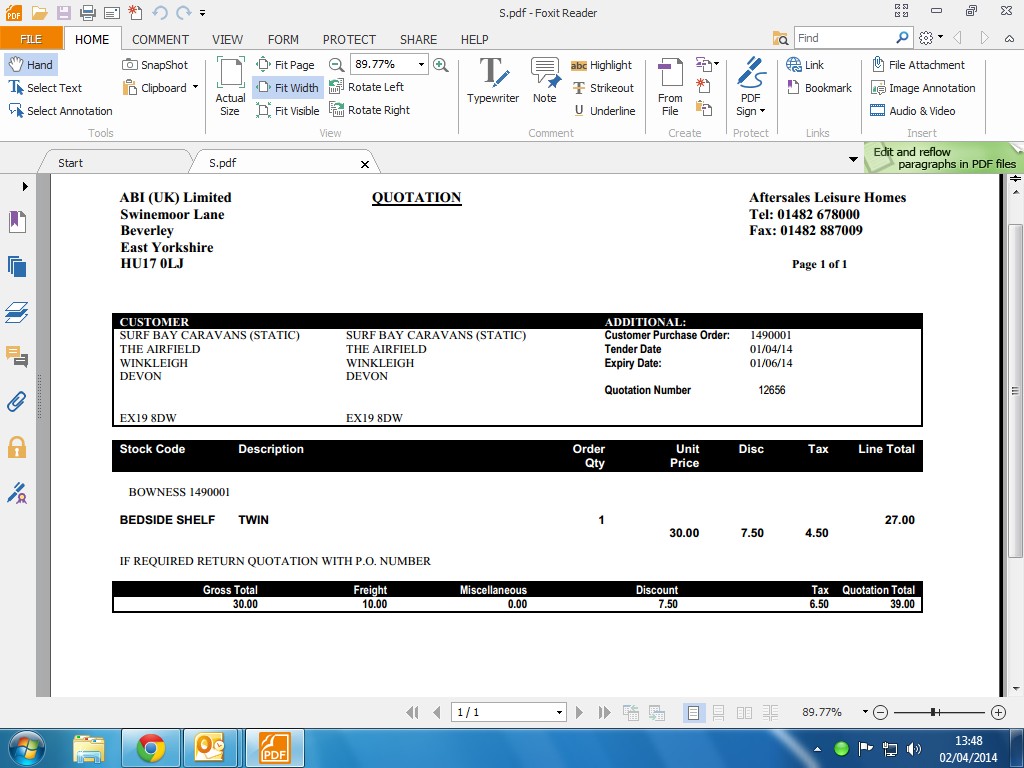Expand the PDF Sign dropdown
The height and width of the screenshot is (768, 1024).
762,111
